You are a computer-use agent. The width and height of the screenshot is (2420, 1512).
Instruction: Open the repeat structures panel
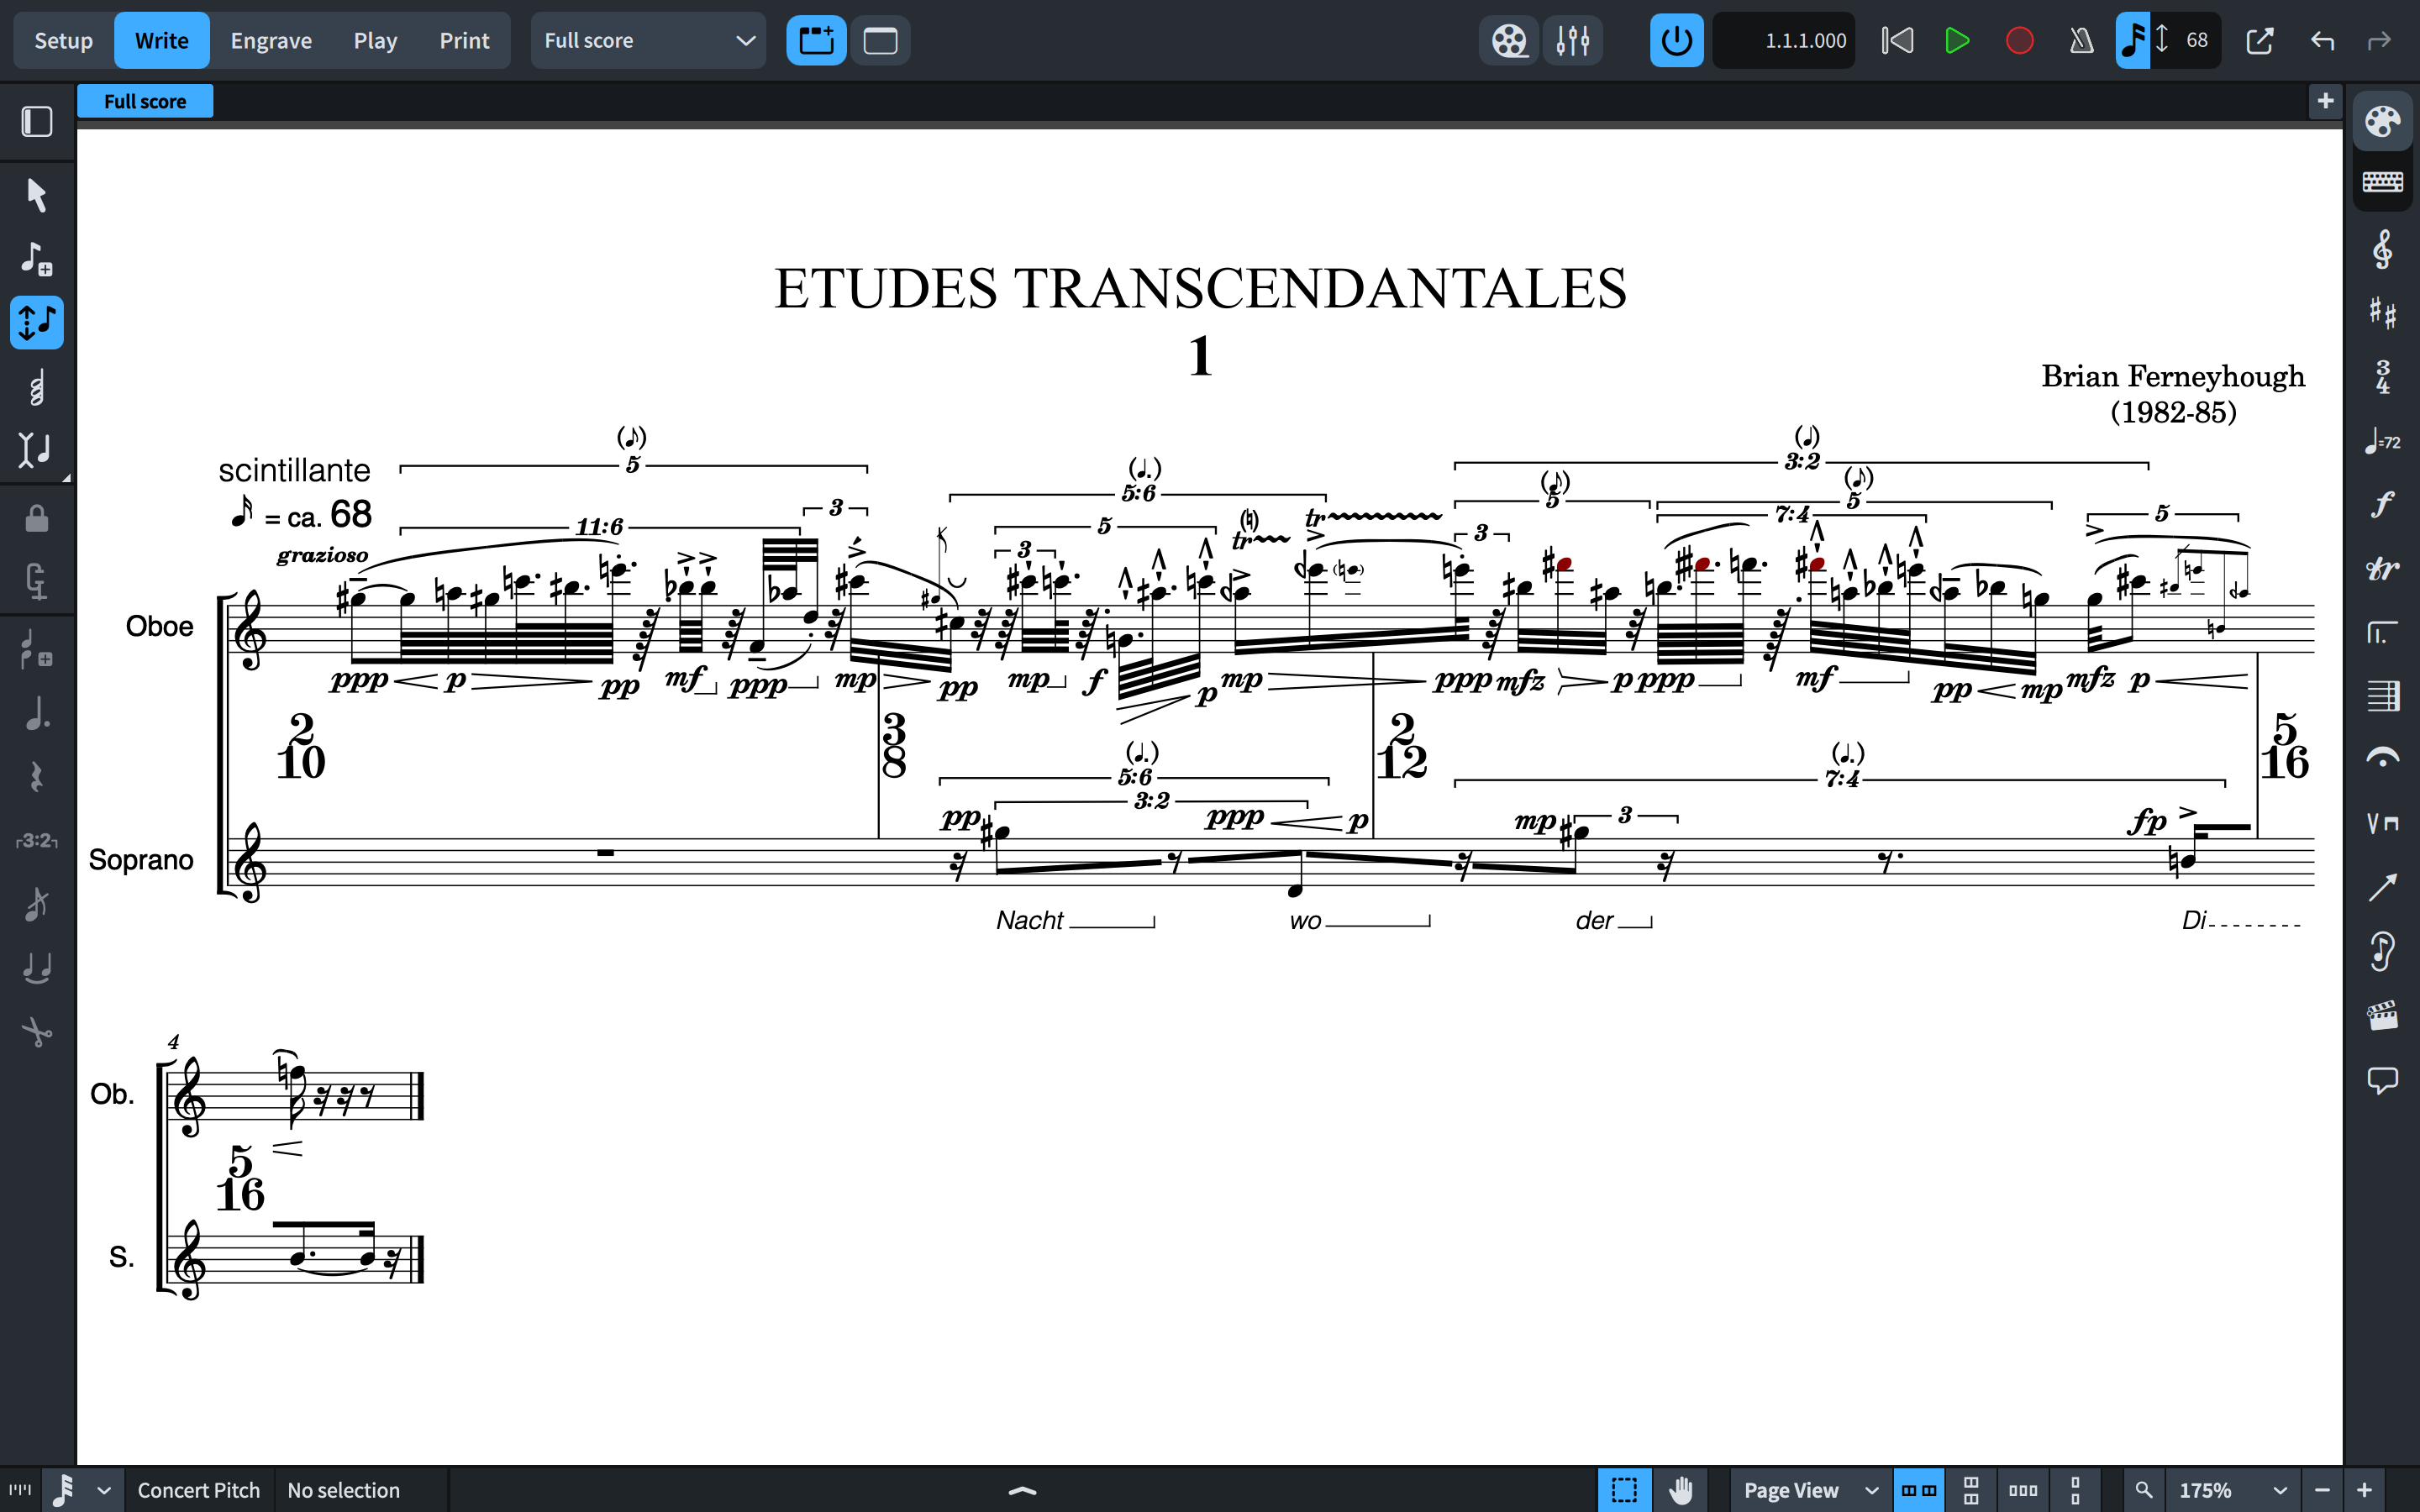[x=2383, y=633]
